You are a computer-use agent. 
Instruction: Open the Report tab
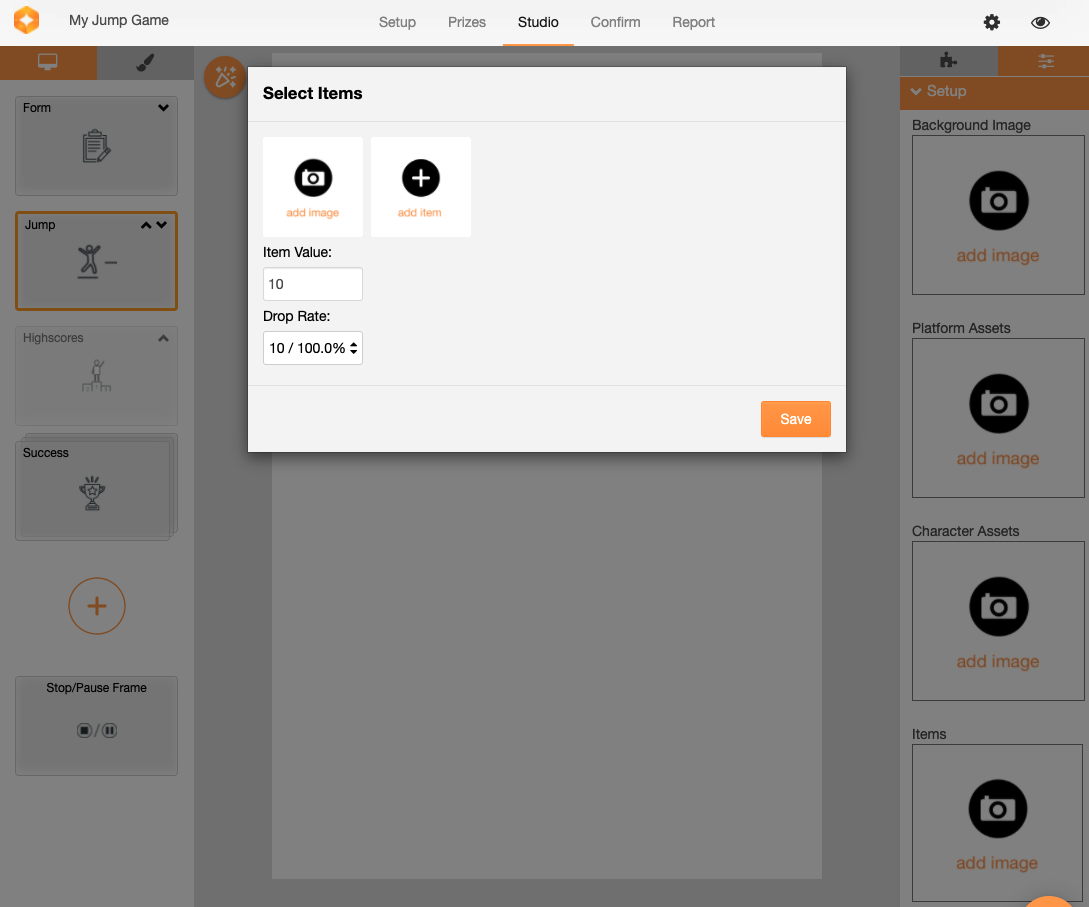693,22
